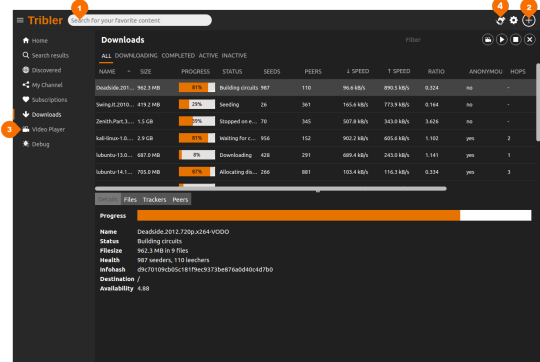Open settings via the gear icon
Image resolution: width=540 pixels, height=362 pixels.
513,20
